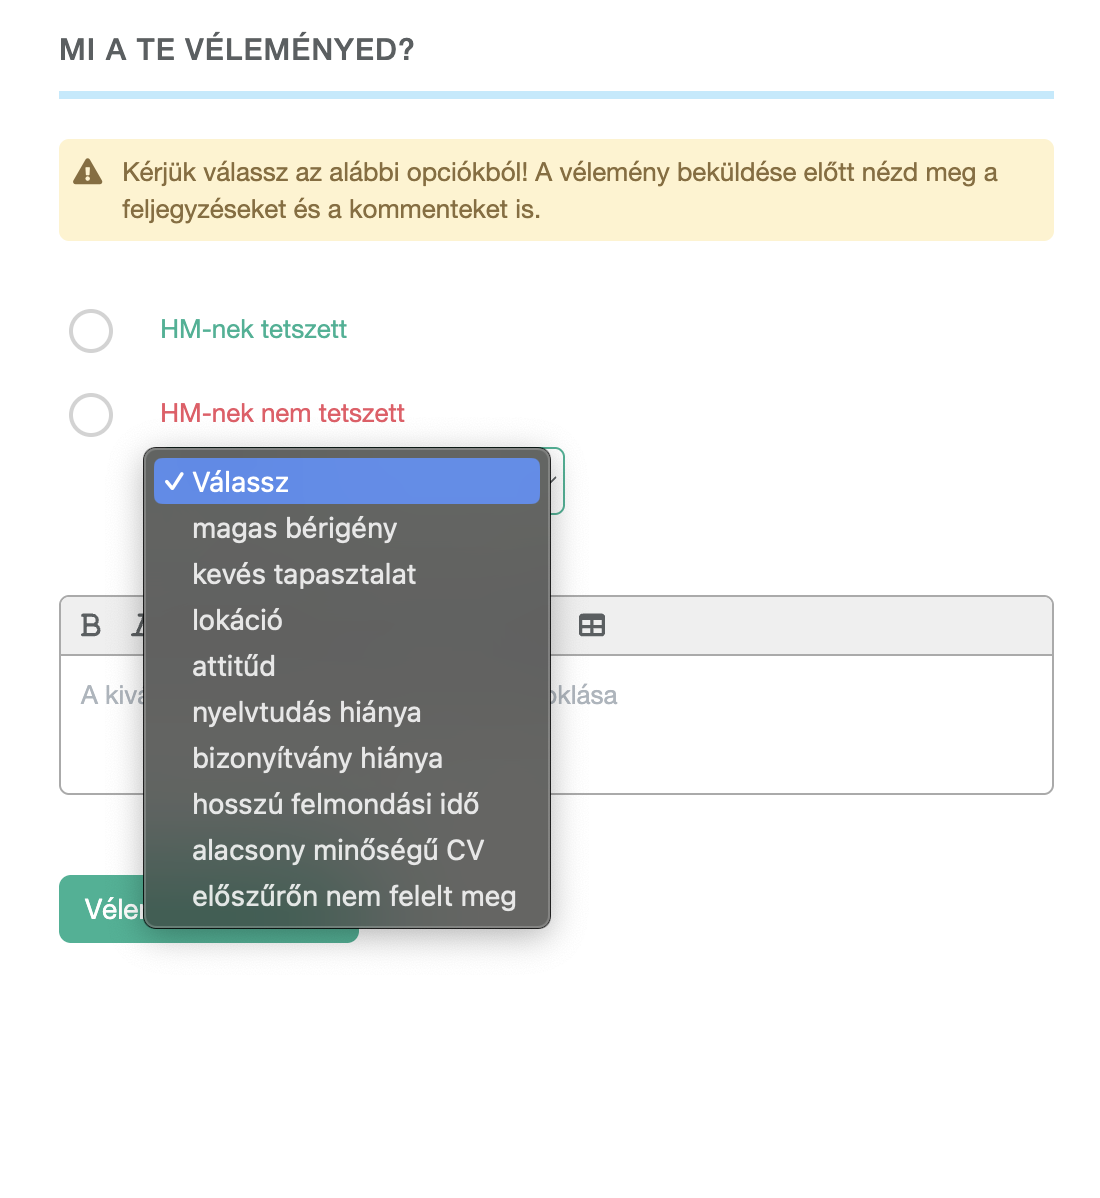Click the green Vélemény submit button

tap(209, 909)
